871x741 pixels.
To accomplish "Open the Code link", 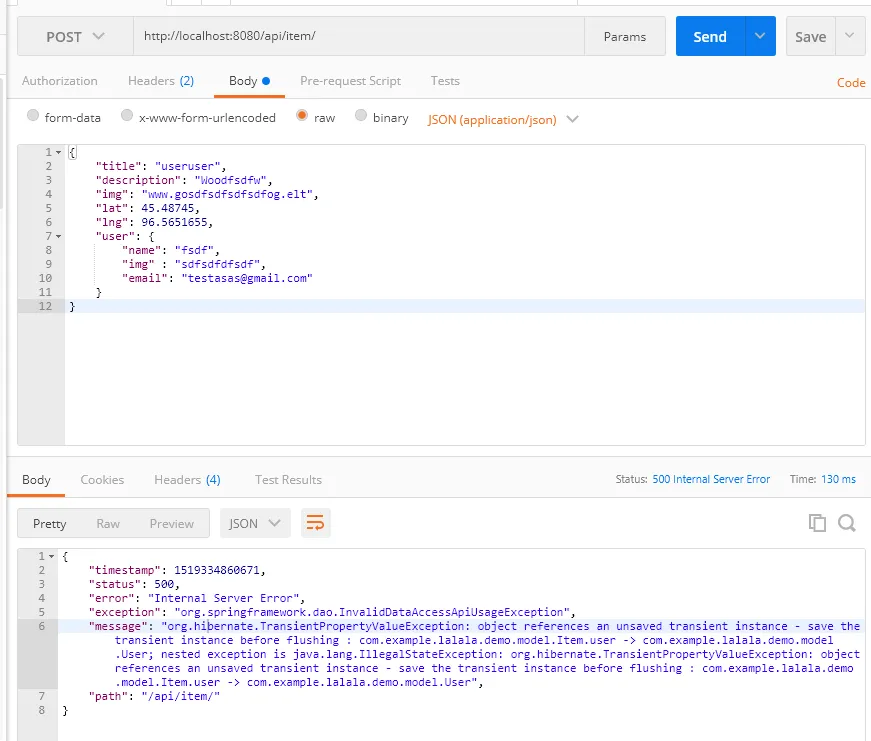I will (851, 83).
